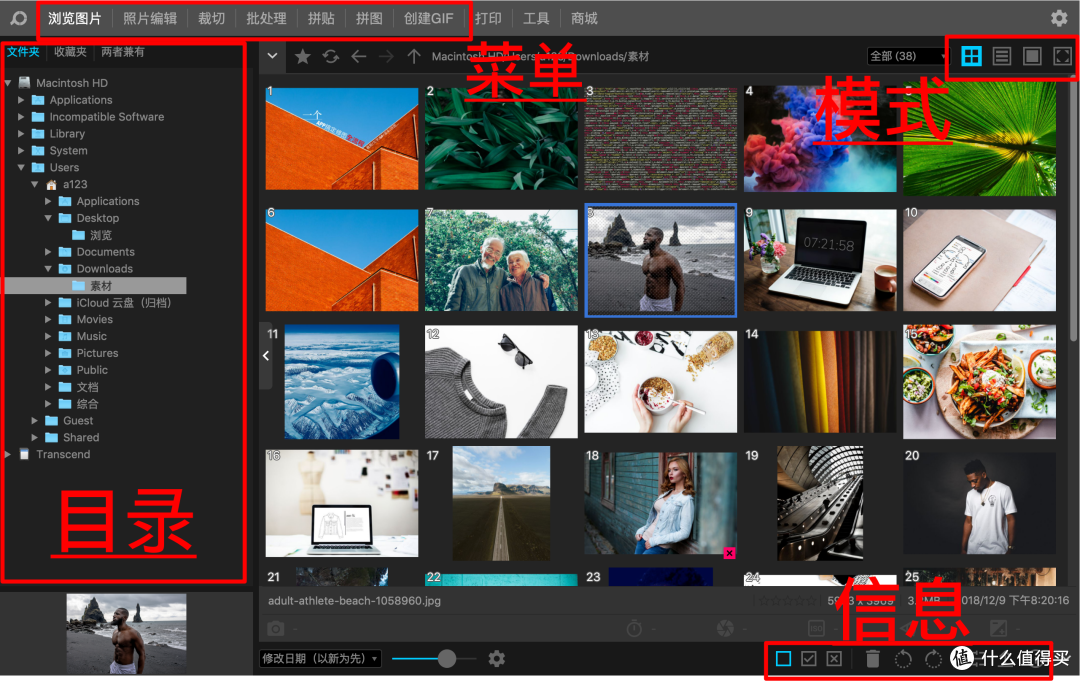Switch to list view mode
This screenshot has height=681, width=1080.
click(x=1001, y=56)
